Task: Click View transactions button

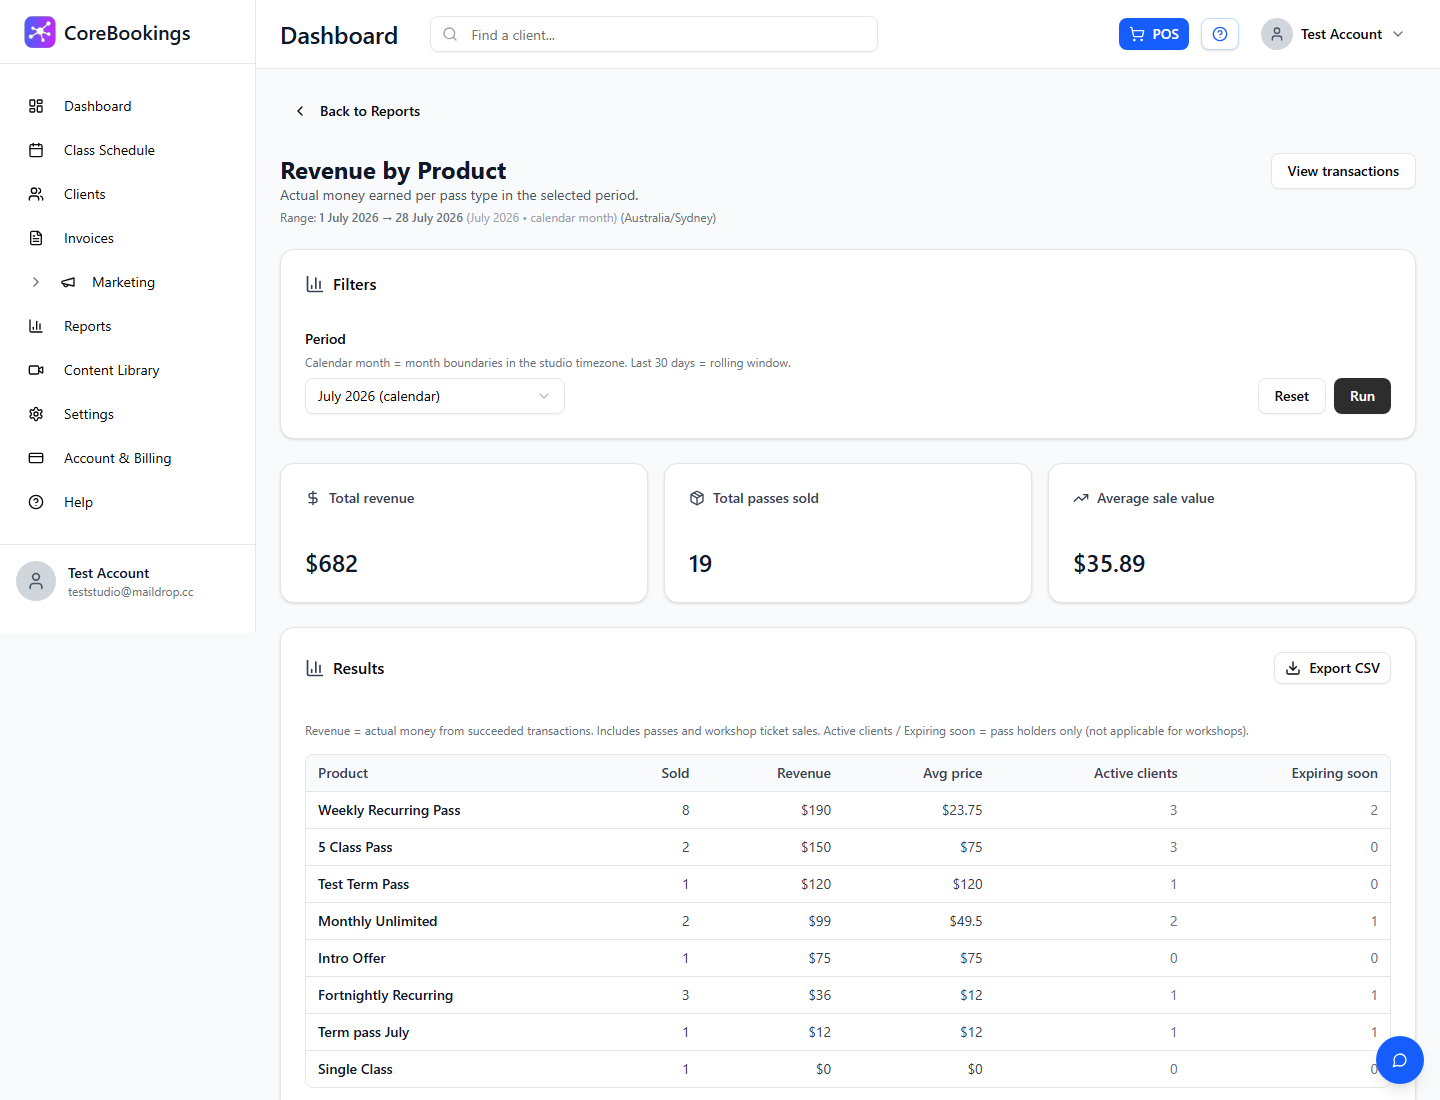Action: pyautogui.click(x=1343, y=171)
